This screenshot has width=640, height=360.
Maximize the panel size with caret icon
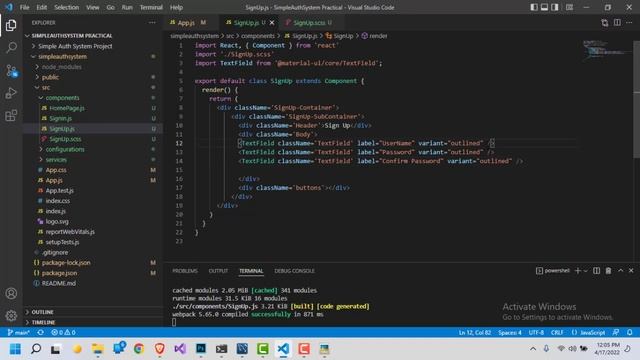[x=620, y=271]
